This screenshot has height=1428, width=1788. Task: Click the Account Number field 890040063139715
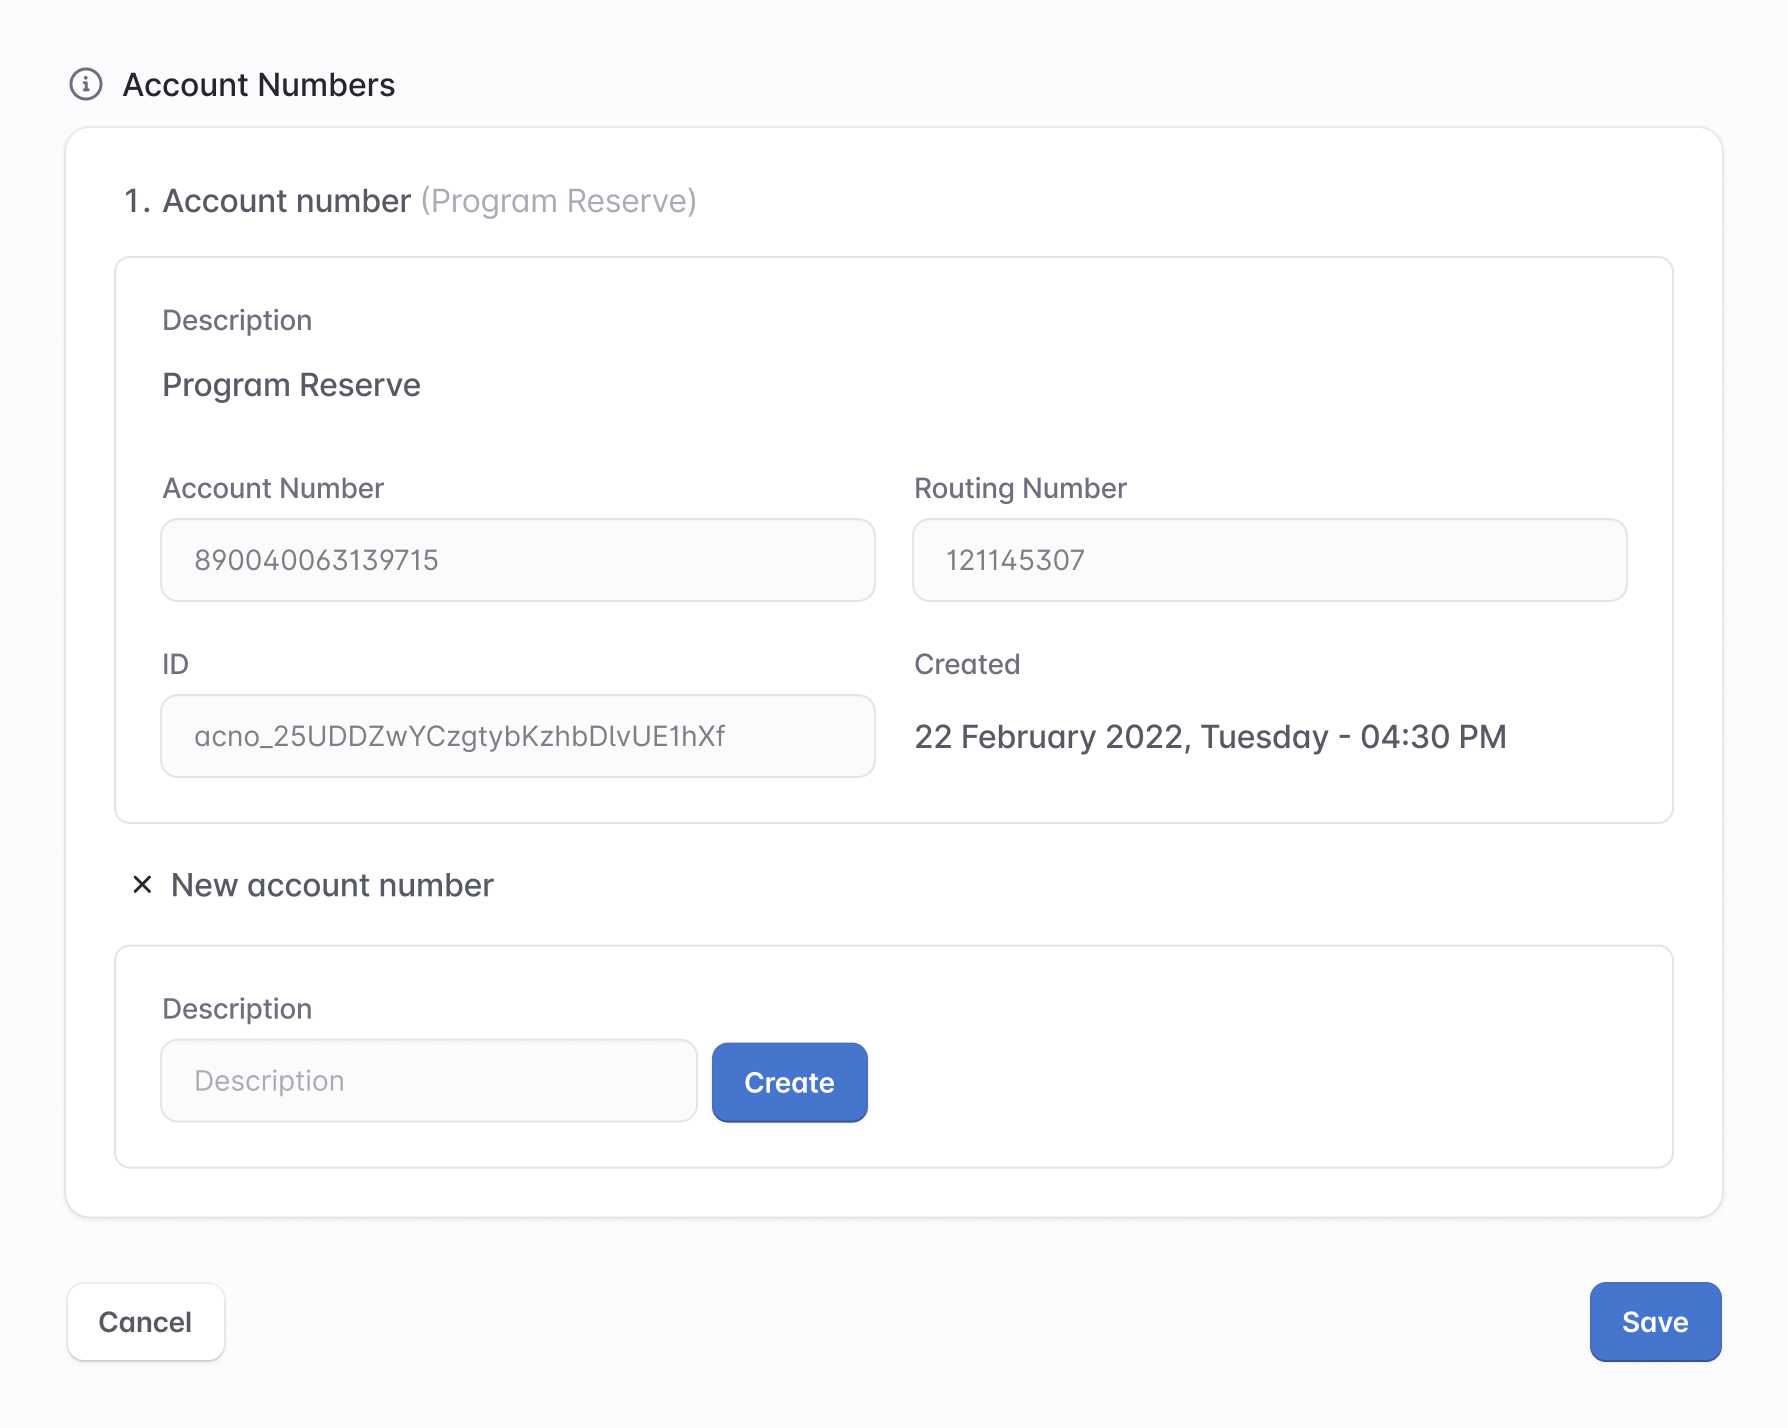point(517,560)
